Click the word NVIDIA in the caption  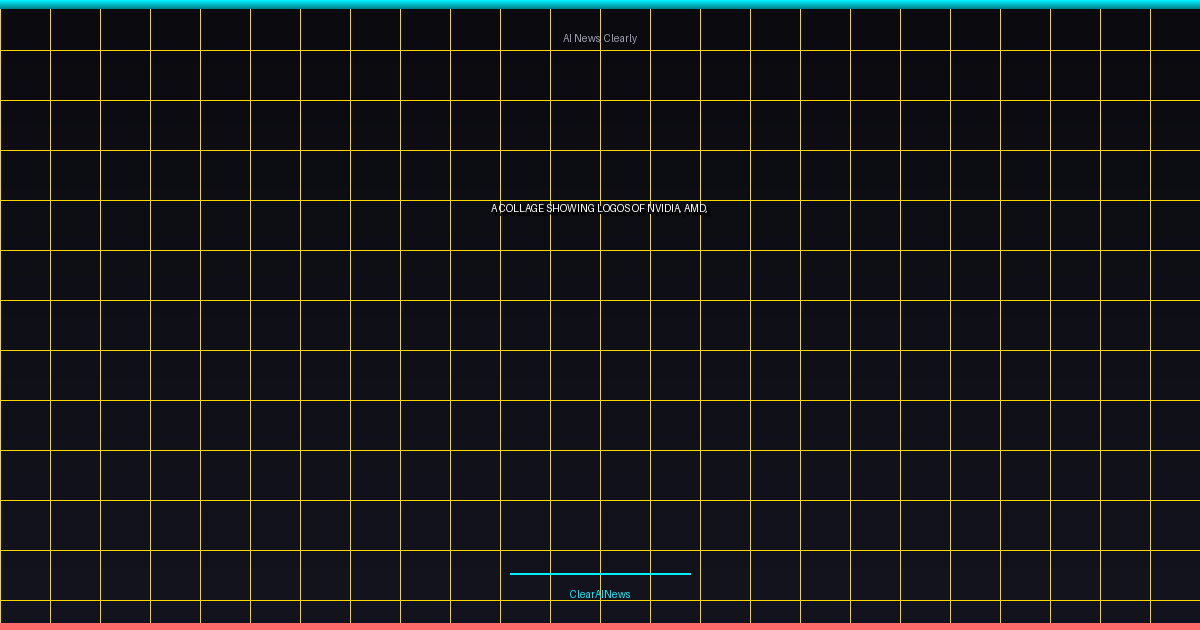664,208
